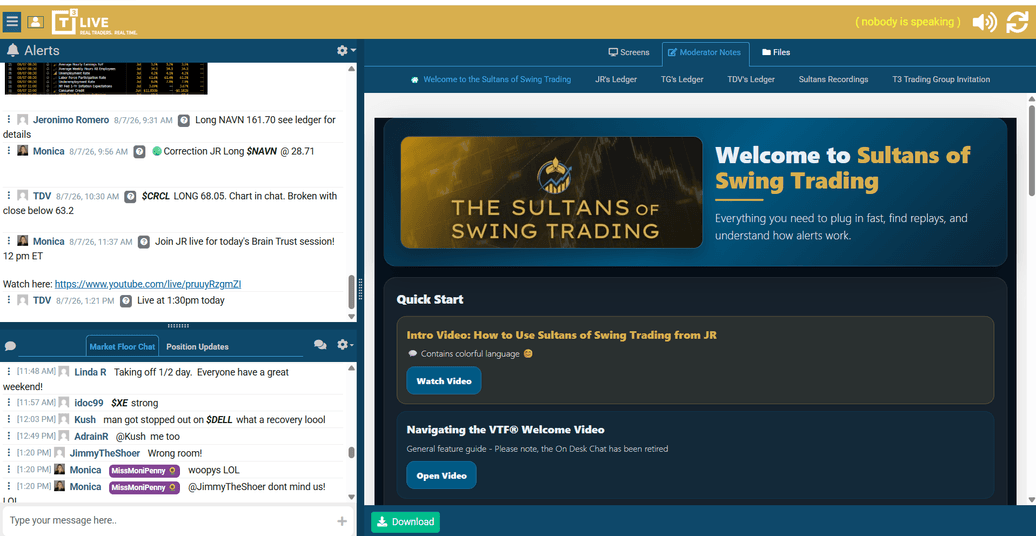Click the Alerts bell icon
This screenshot has width=1036, height=536.
tap(13, 51)
